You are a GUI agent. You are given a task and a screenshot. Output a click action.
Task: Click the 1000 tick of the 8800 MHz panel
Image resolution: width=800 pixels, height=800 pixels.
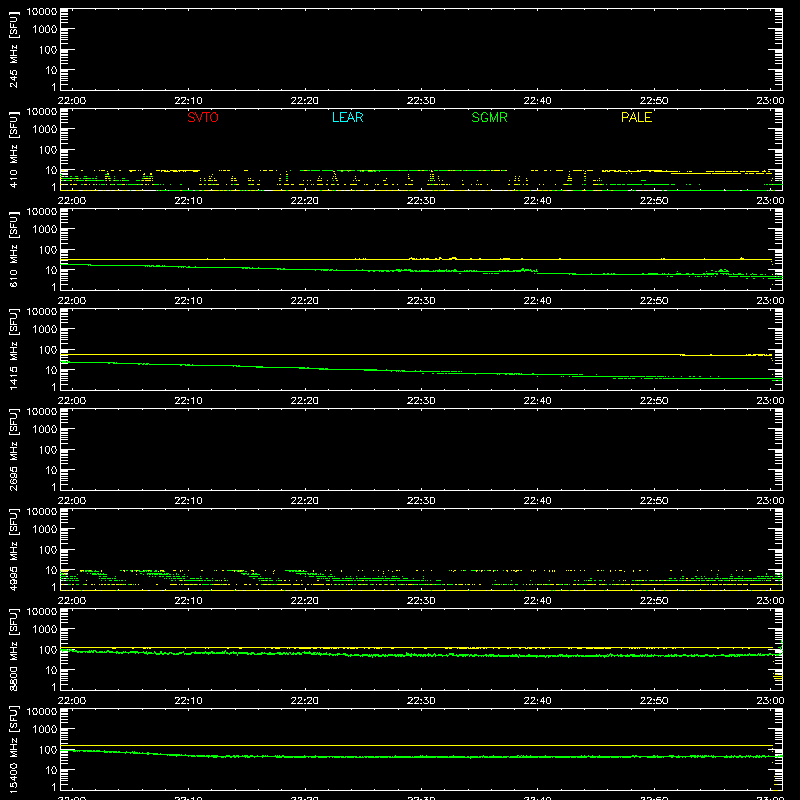point(45,630)
